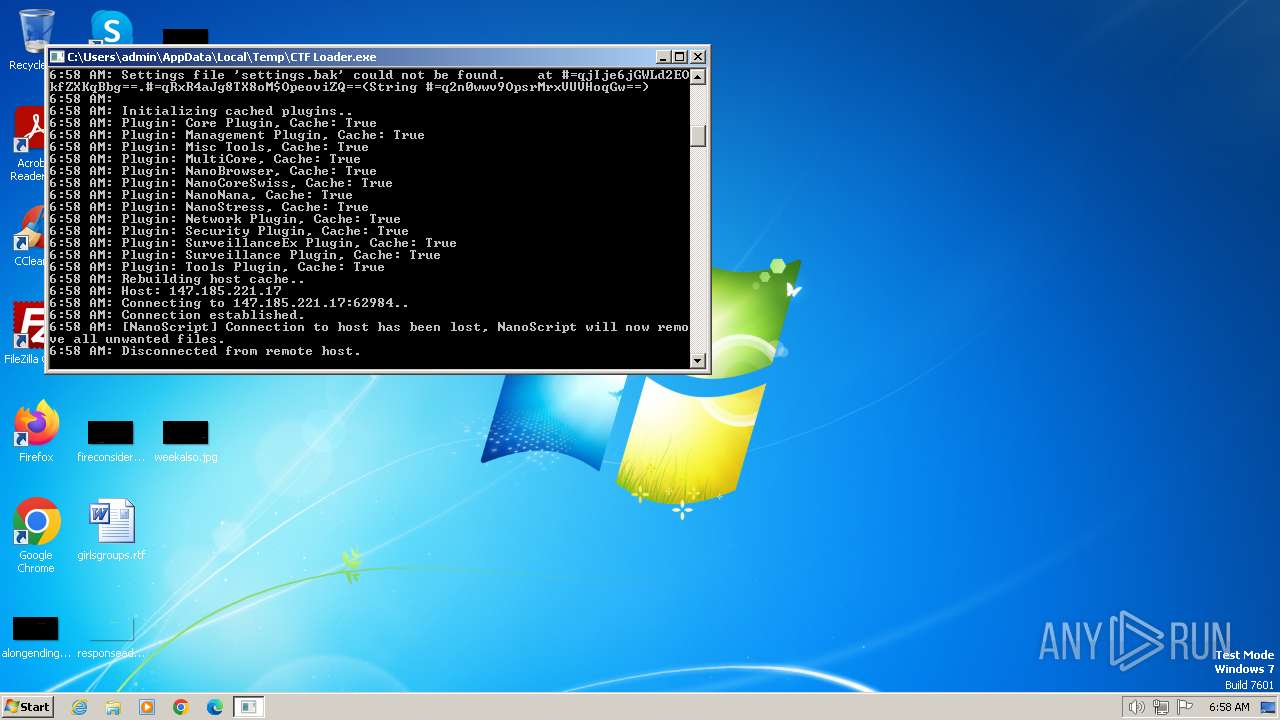Viewport: 1280px width, 720px height.
Task: Click the console window system menu icon
Action: 57,57
